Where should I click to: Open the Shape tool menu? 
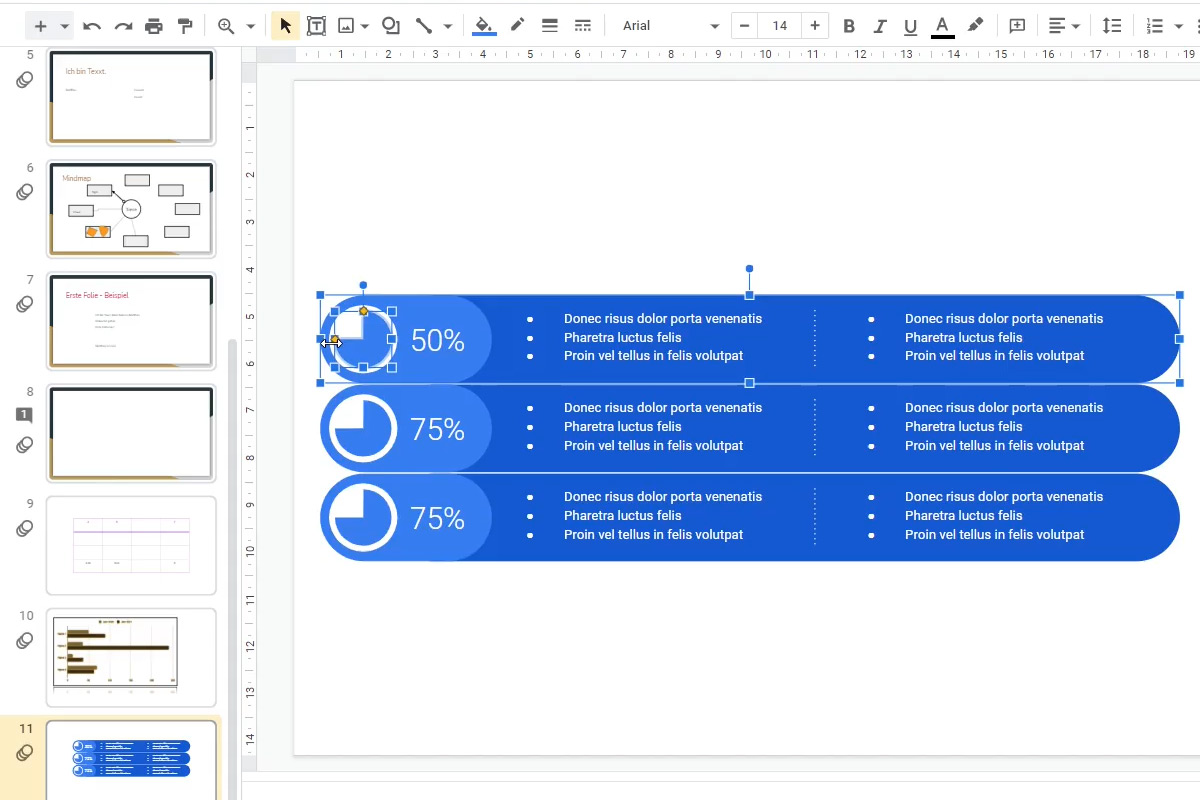(391, 26)
